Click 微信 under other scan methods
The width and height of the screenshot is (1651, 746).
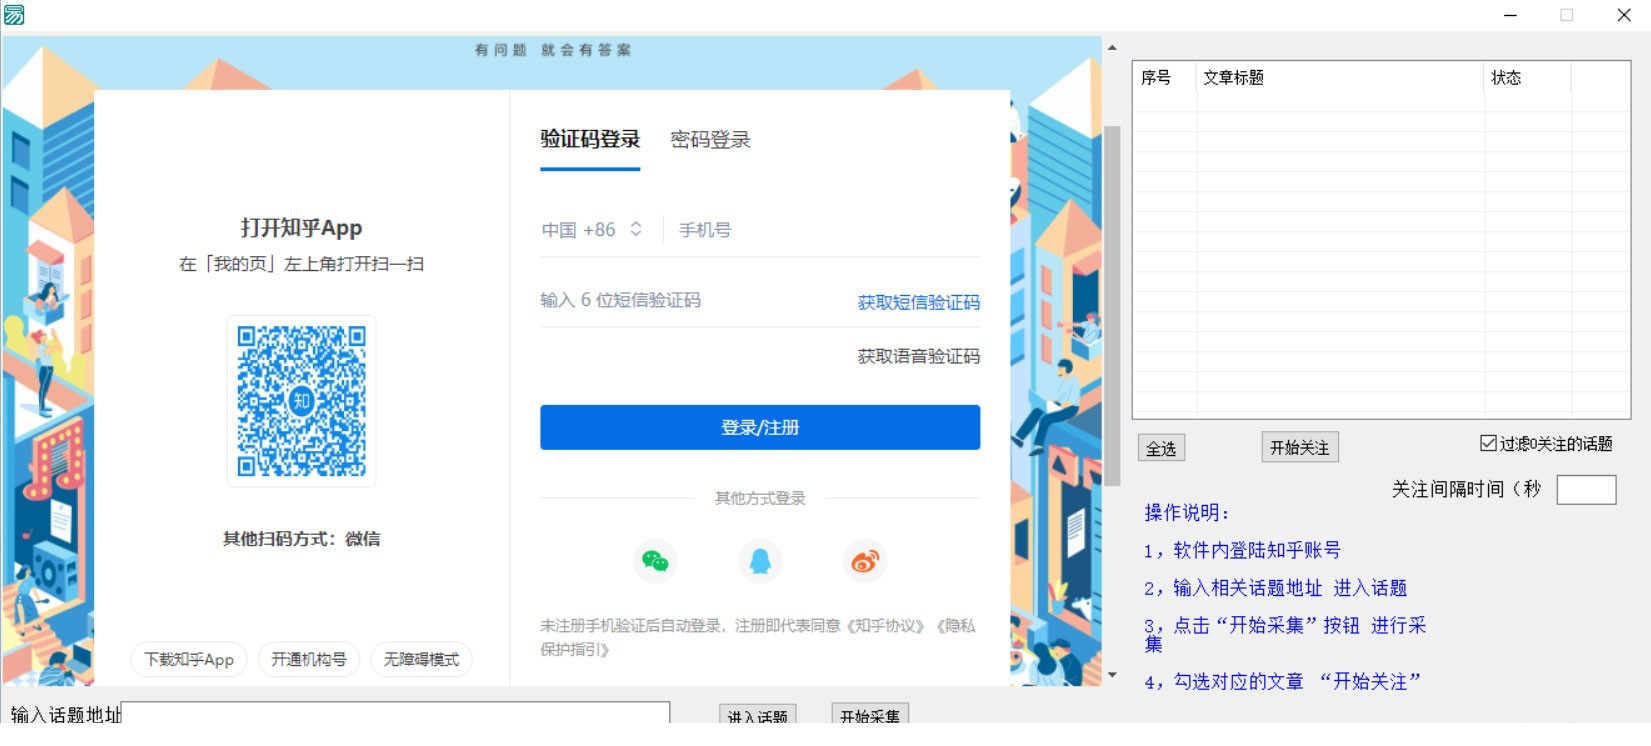362,539
